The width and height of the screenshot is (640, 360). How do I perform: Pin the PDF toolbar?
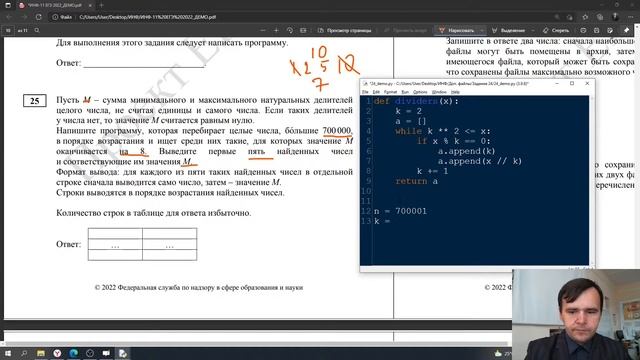point(627,30)
